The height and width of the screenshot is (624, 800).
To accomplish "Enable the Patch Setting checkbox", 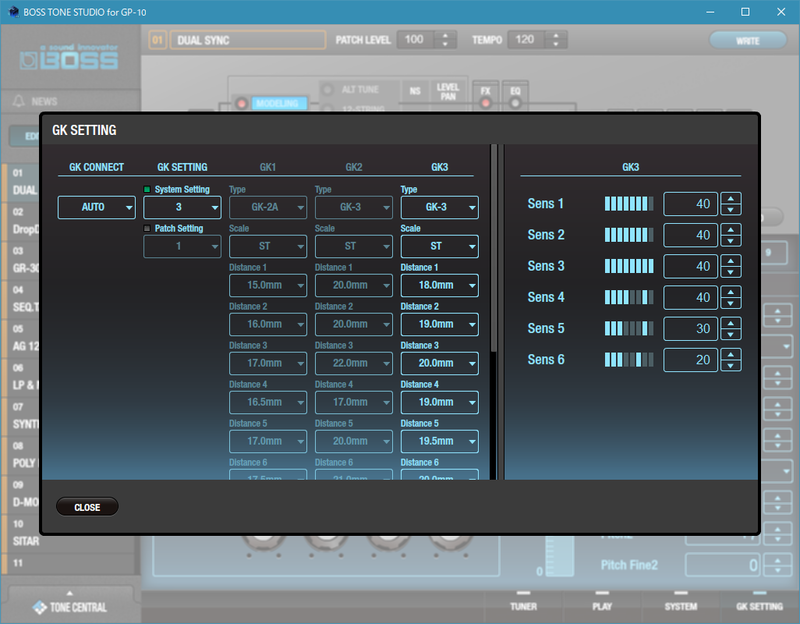I will [147, 229].
